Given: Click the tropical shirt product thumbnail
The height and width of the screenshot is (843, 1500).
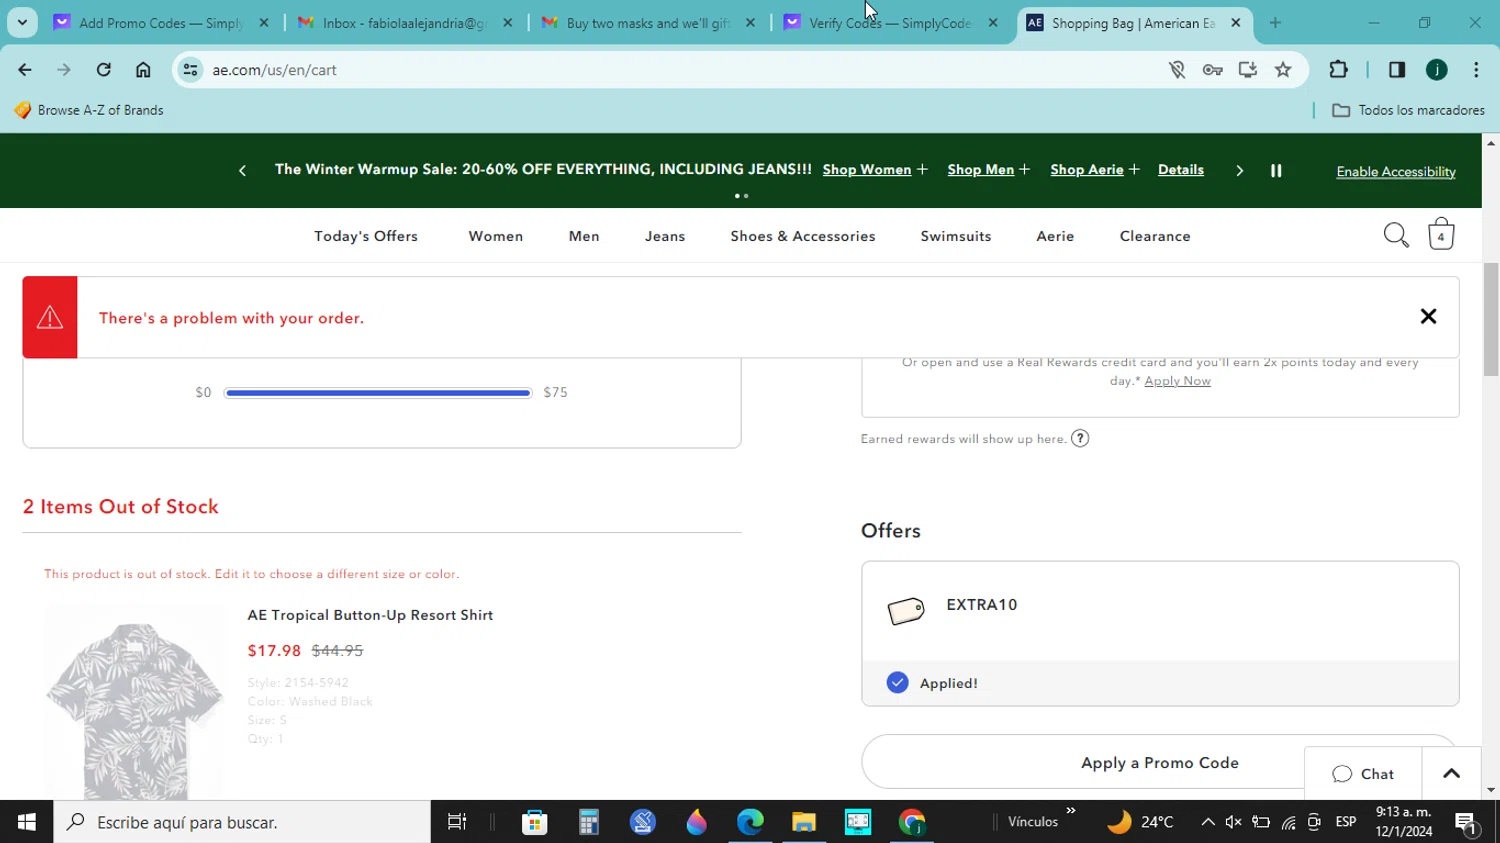Looking at the screenshot, I should coord(135,703).
